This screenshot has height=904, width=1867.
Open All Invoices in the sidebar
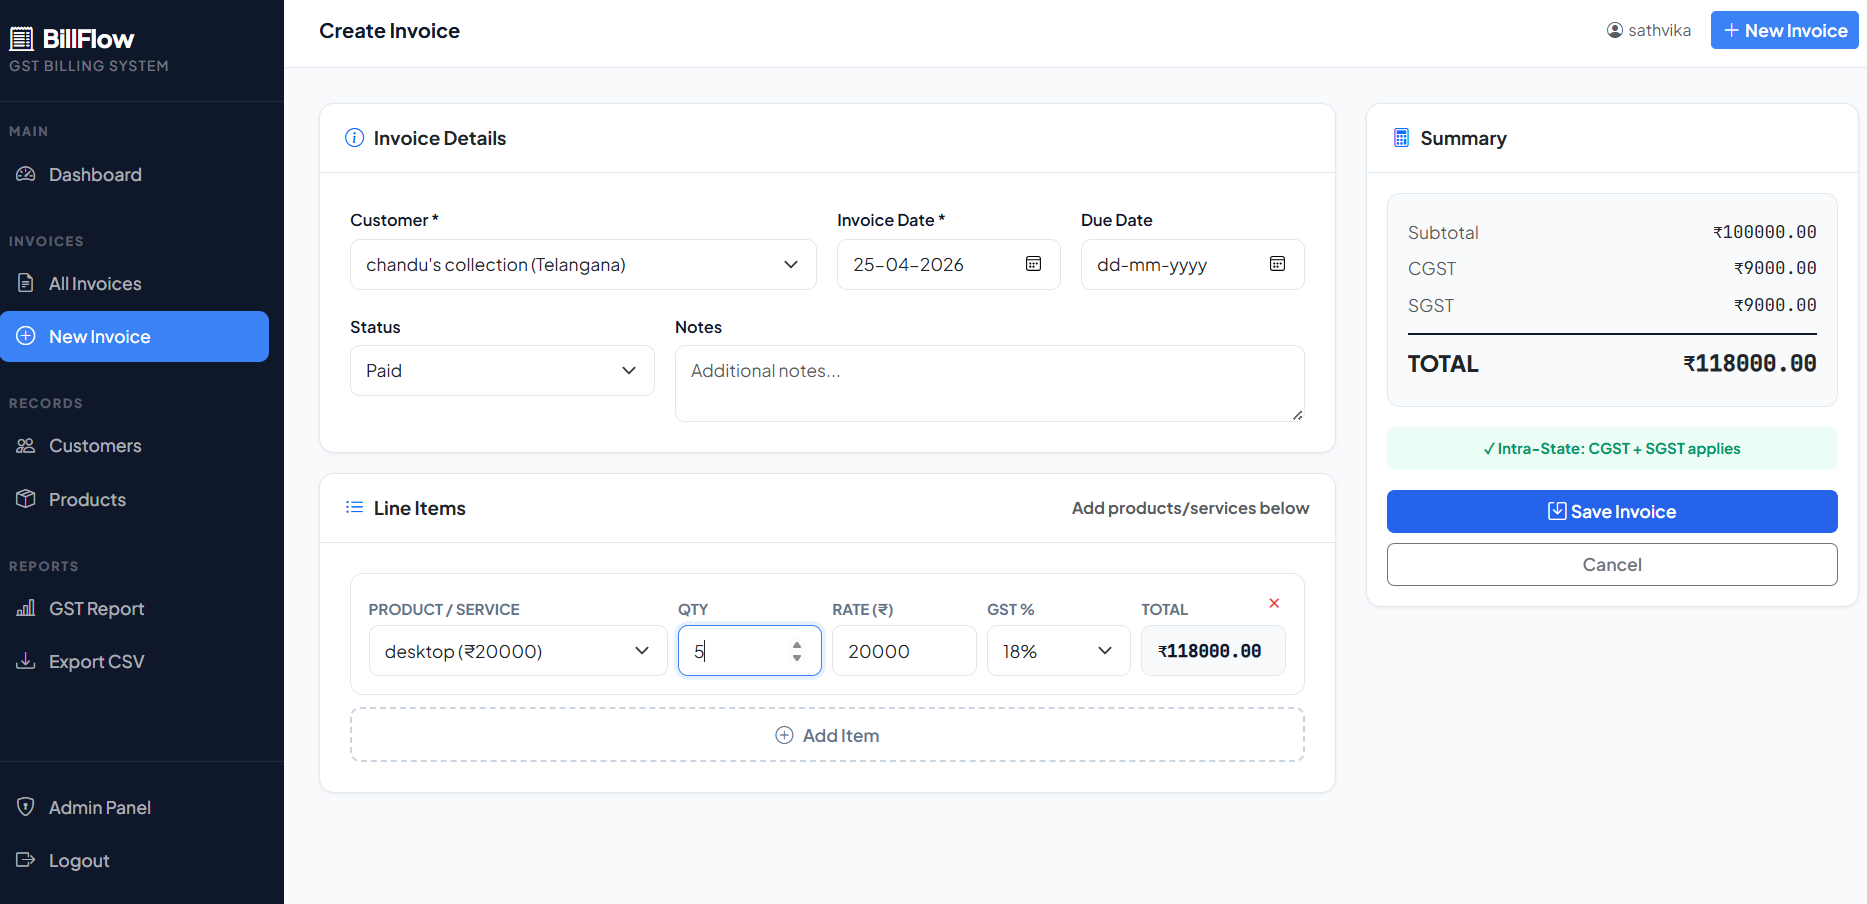[134, 283]
